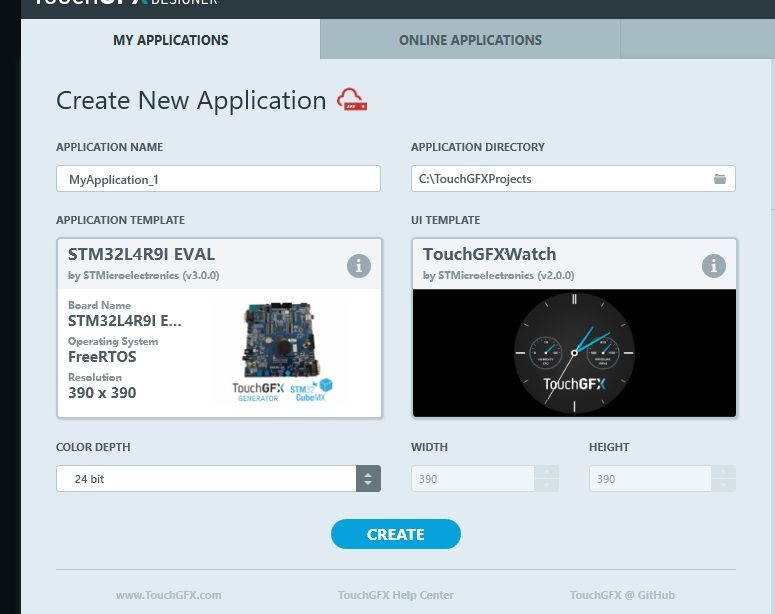
Task: Select the 24 bit color depth box
Action: tap(218, 479)
